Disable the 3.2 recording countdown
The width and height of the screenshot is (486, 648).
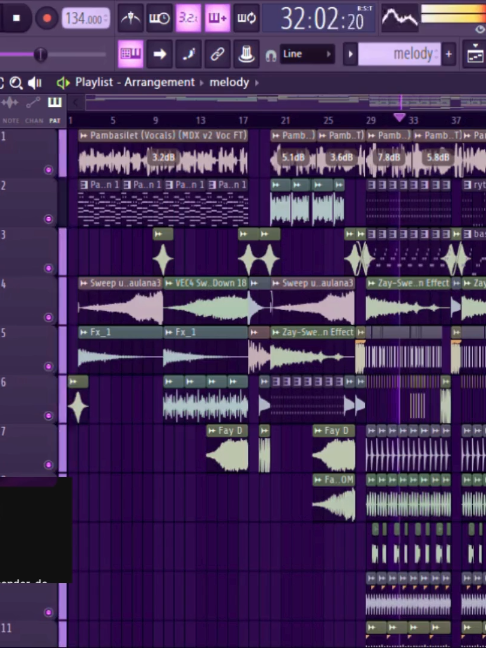[188, 18]
